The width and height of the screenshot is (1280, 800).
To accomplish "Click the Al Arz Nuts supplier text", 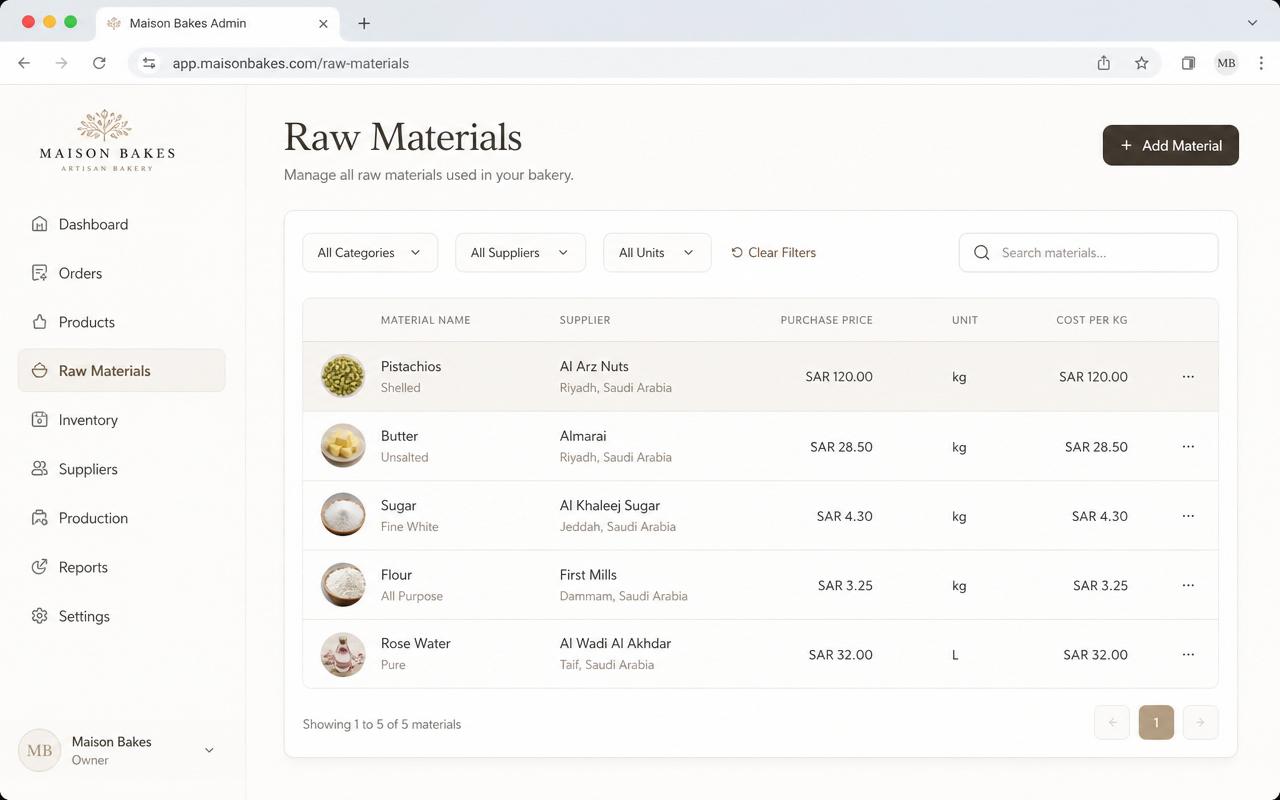I will (x=594, y=366).
